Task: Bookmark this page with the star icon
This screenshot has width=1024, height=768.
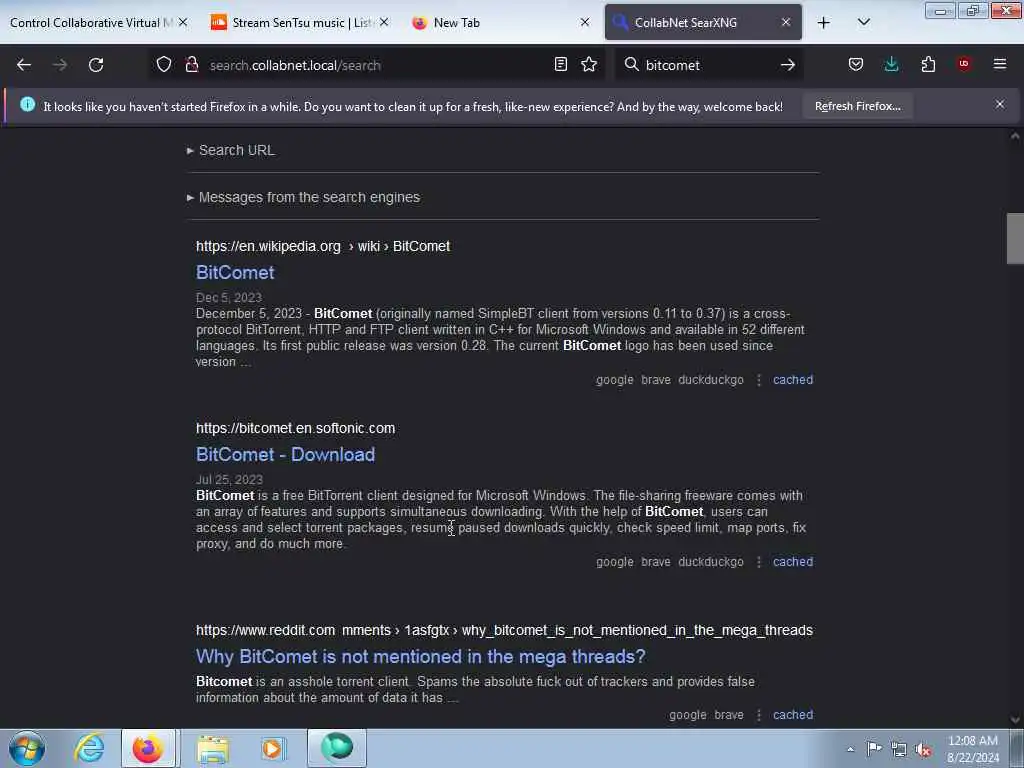Action: pos(589,64)
